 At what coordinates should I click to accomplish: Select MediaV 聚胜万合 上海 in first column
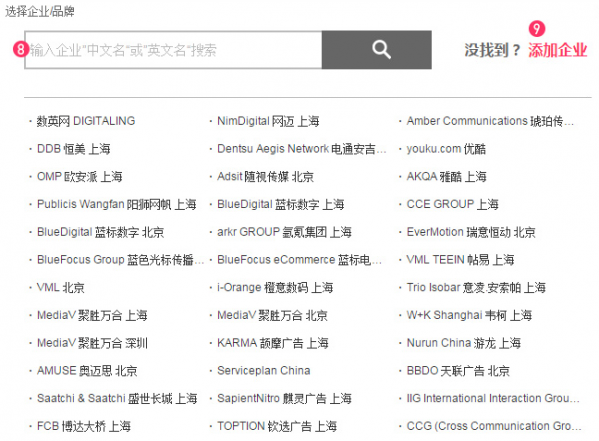click(92, 316)
